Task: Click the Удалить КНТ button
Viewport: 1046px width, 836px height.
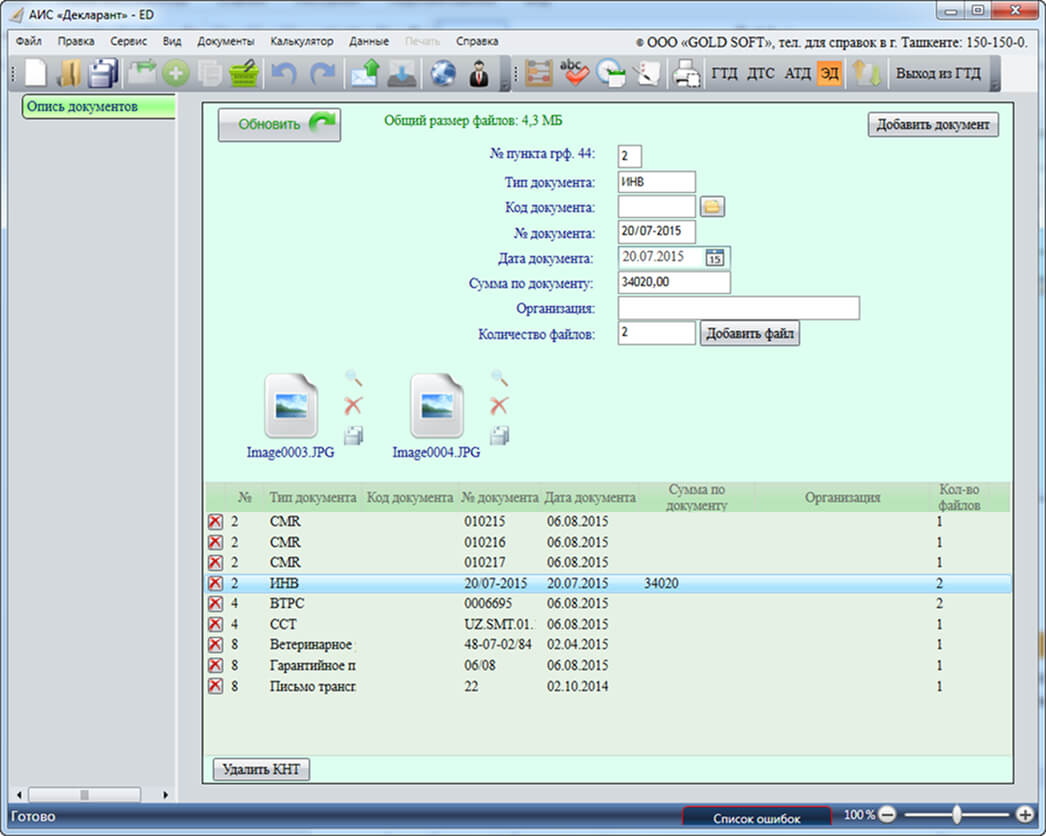Action: tap(261, 769)
